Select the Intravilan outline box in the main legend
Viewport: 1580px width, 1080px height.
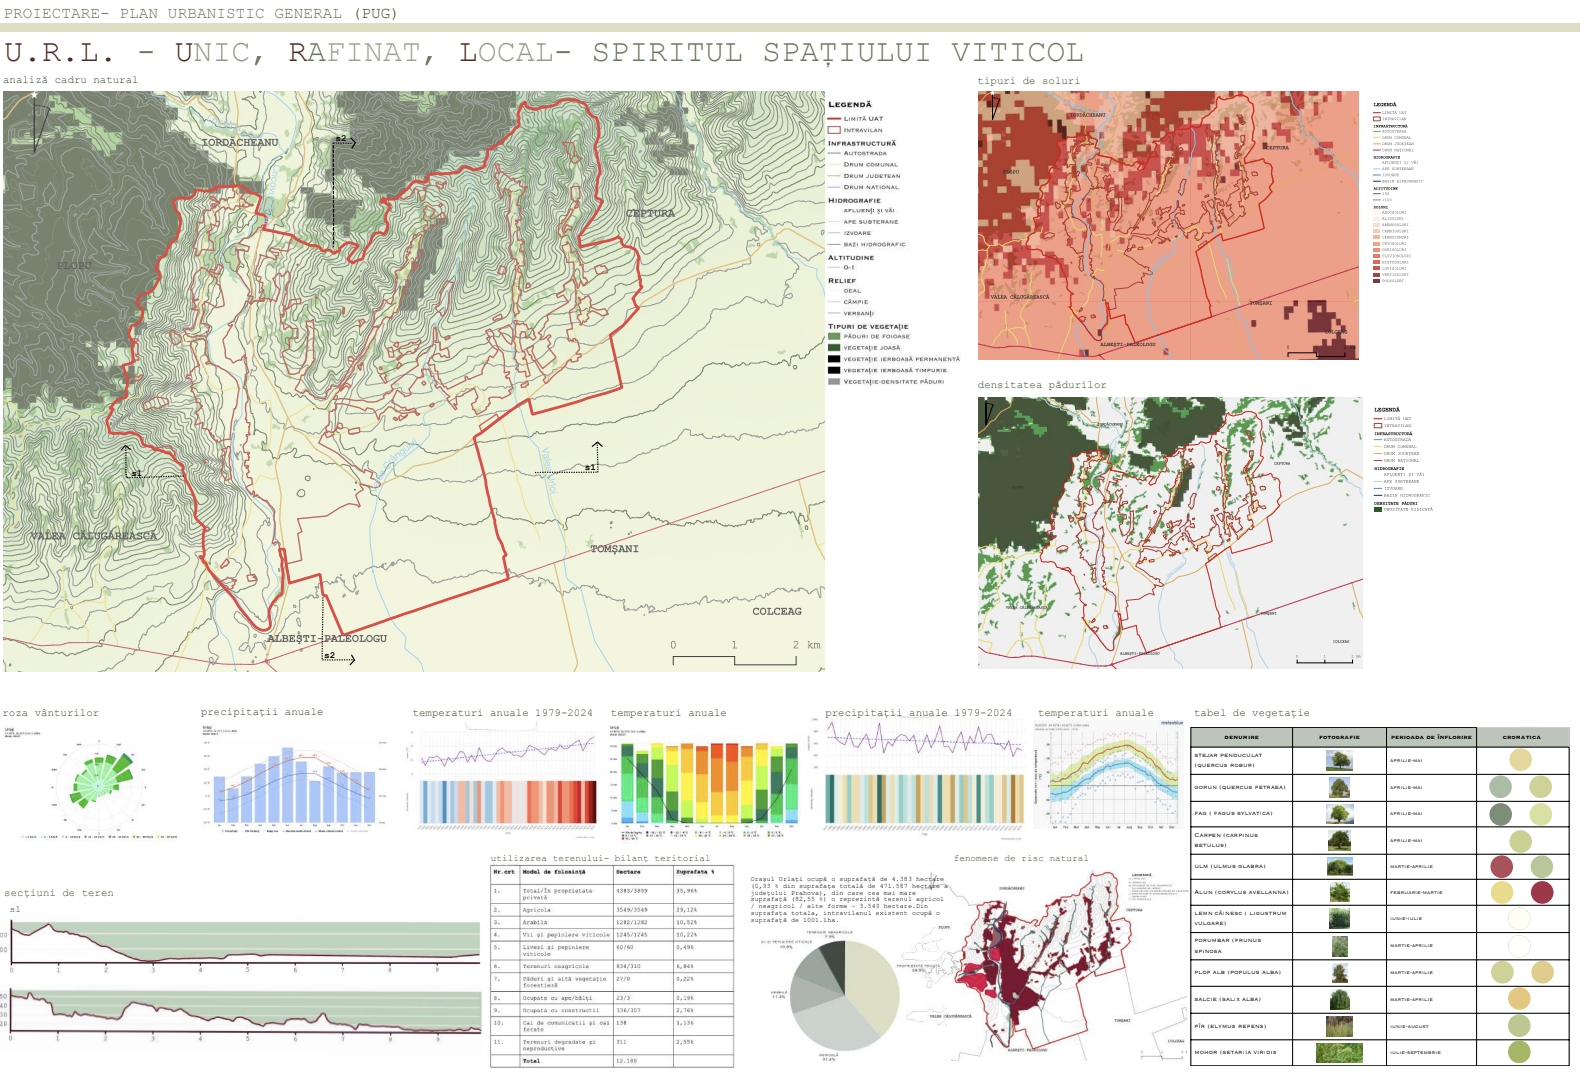[x=834, y=130]
